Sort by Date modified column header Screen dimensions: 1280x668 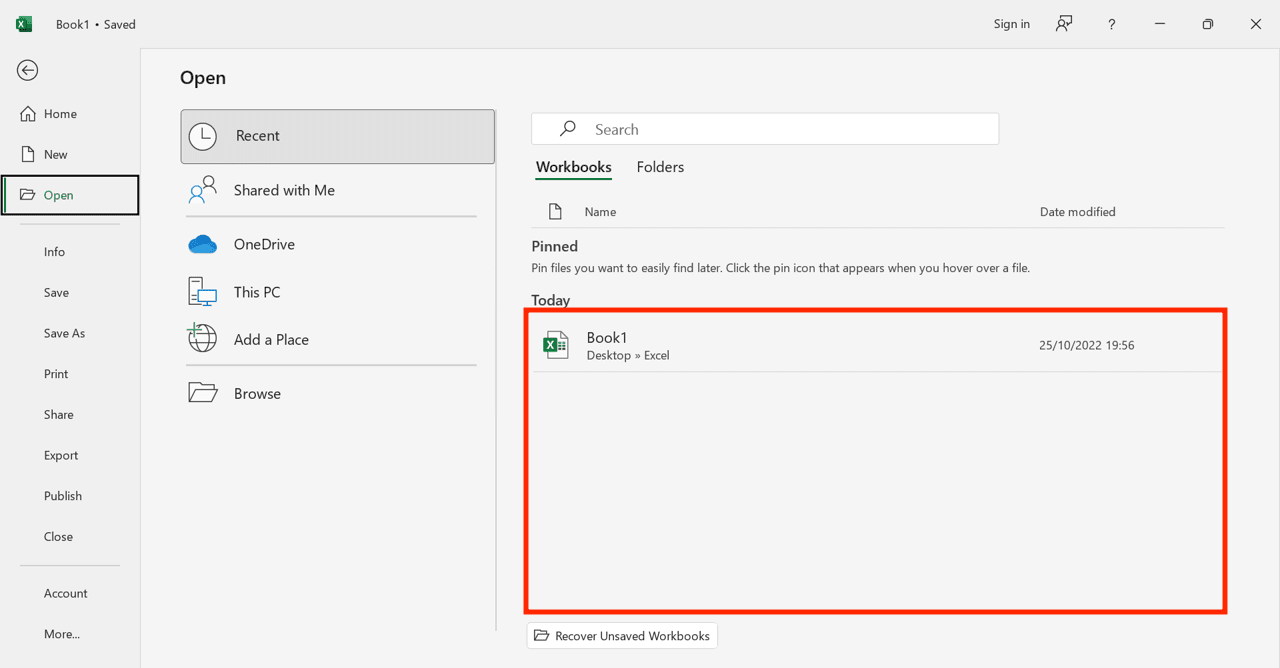click(1077, 212)
